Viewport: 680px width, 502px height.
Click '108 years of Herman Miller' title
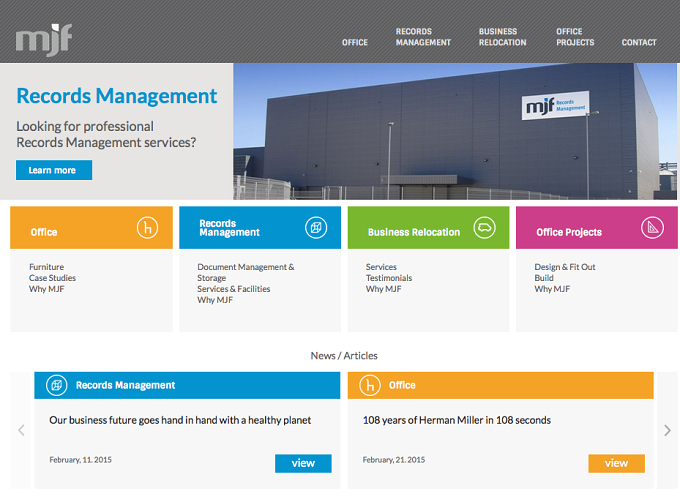(x=457, y=421)
